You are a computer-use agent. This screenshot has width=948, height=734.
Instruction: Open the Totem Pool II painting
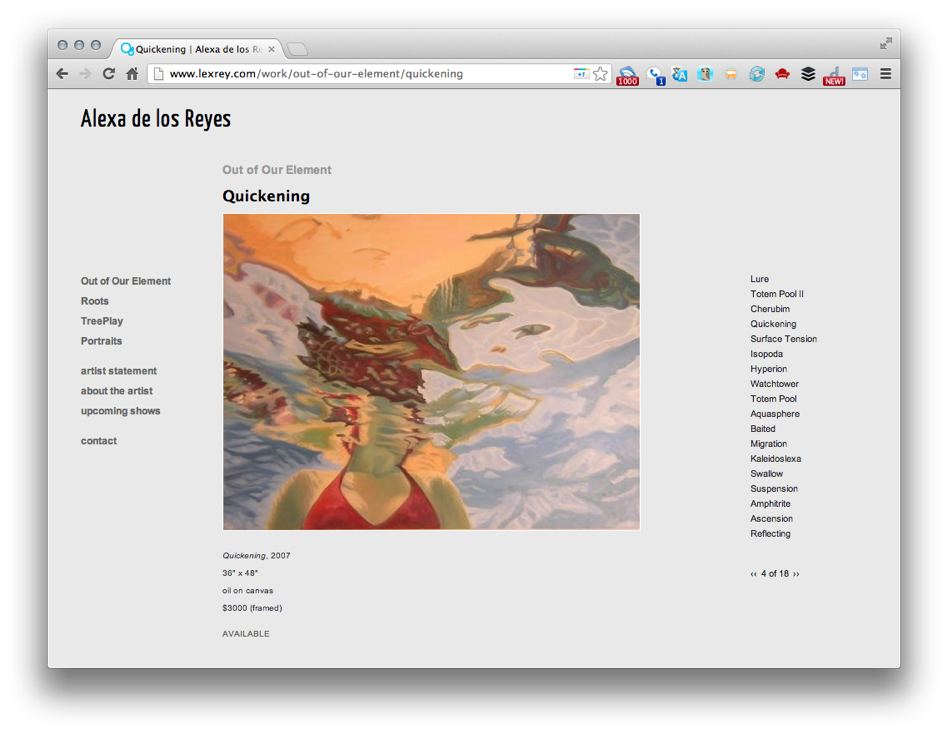tap(777, 294)
